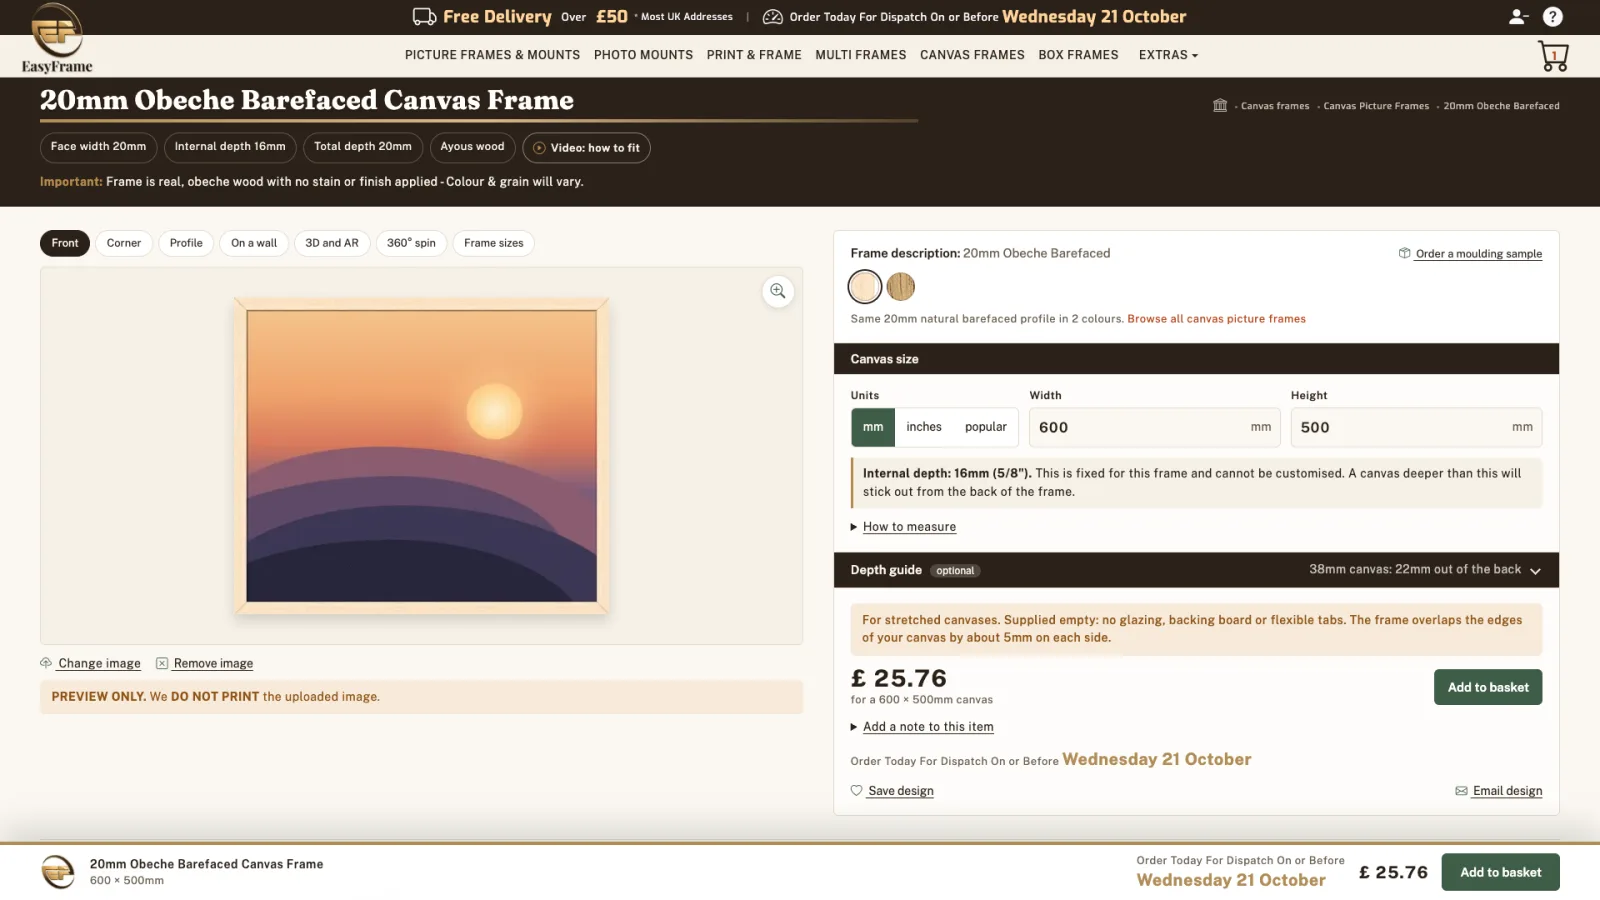The width and height of the screenshot is (1600, 900).
Task: Switch to the Profile view tab
Action: click(x=186, y=243)
